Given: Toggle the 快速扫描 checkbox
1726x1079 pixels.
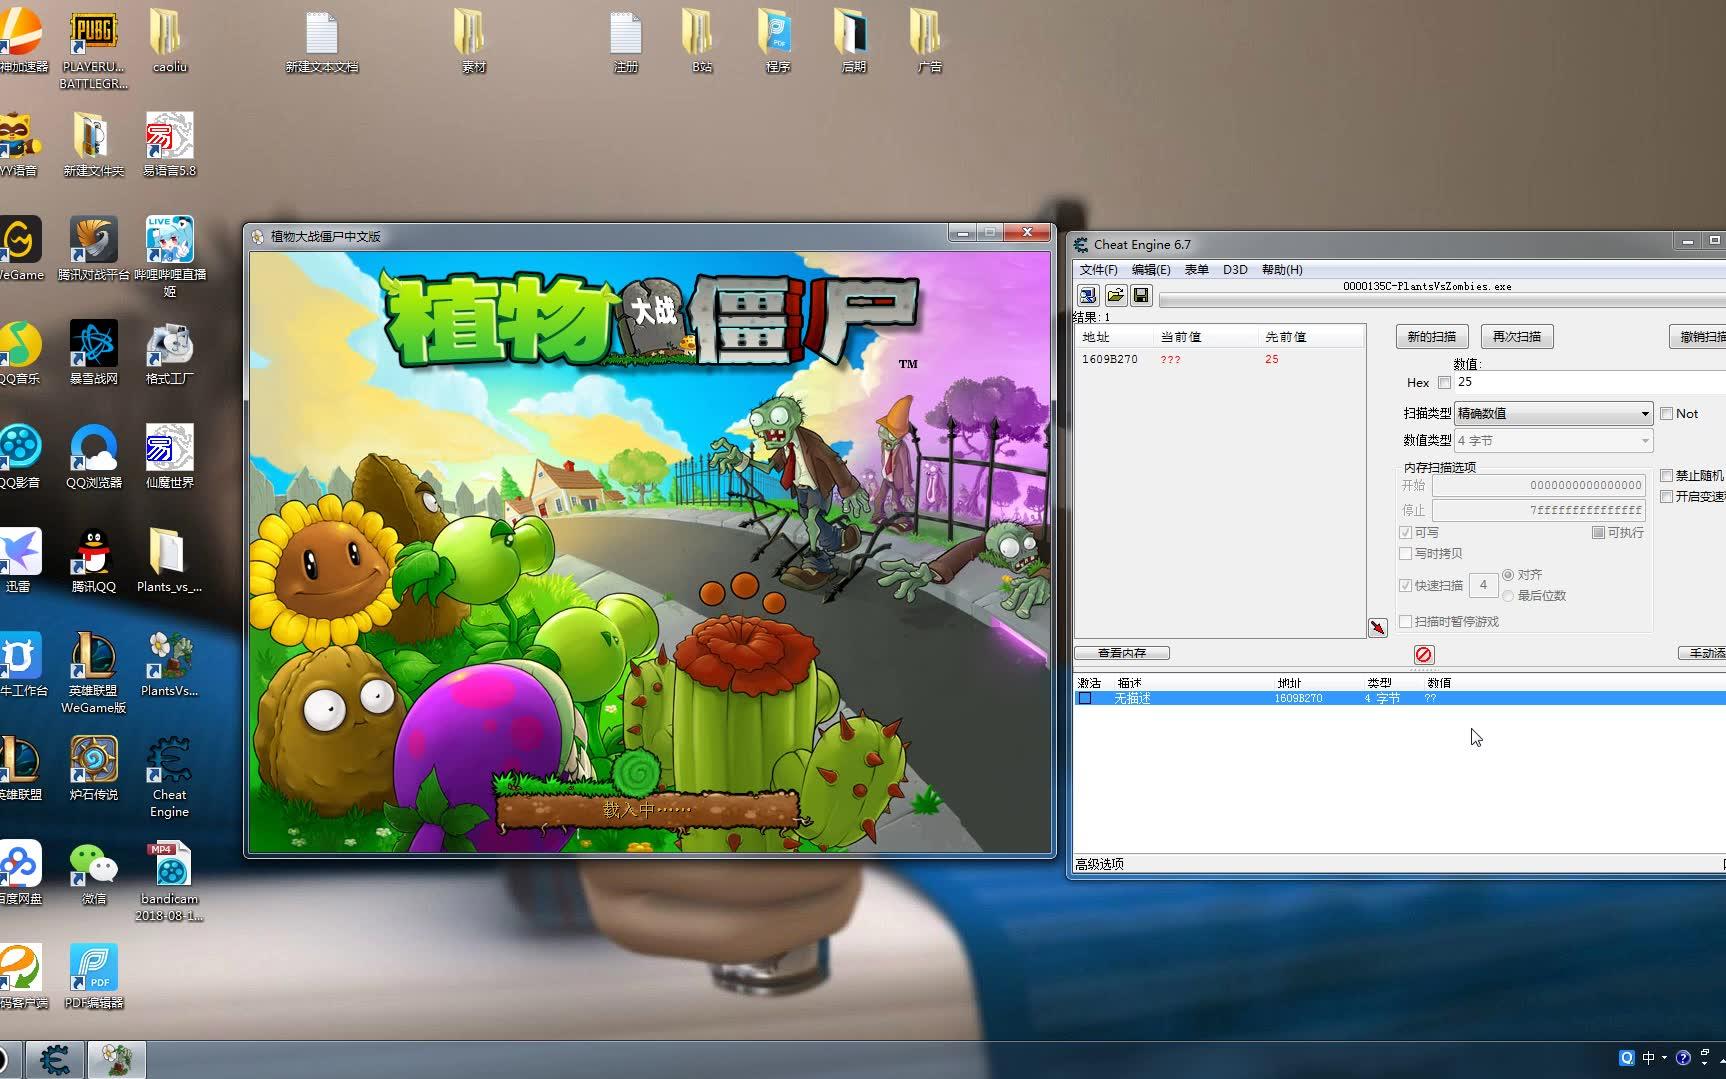Looking at the screenshot, I should pos(1405,585).
